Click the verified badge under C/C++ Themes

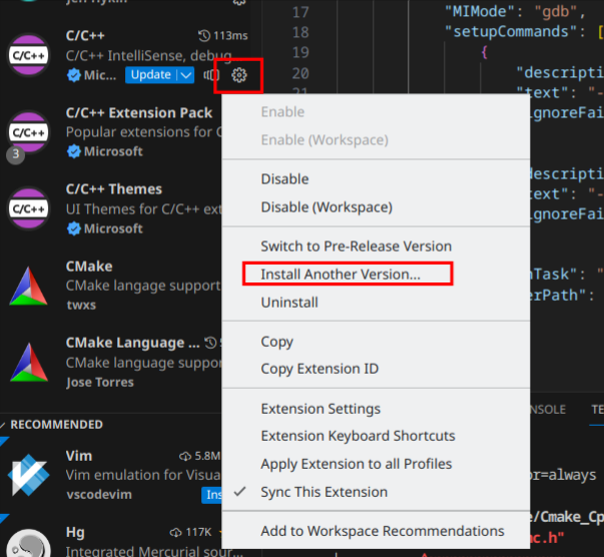(x=74, y=228)
